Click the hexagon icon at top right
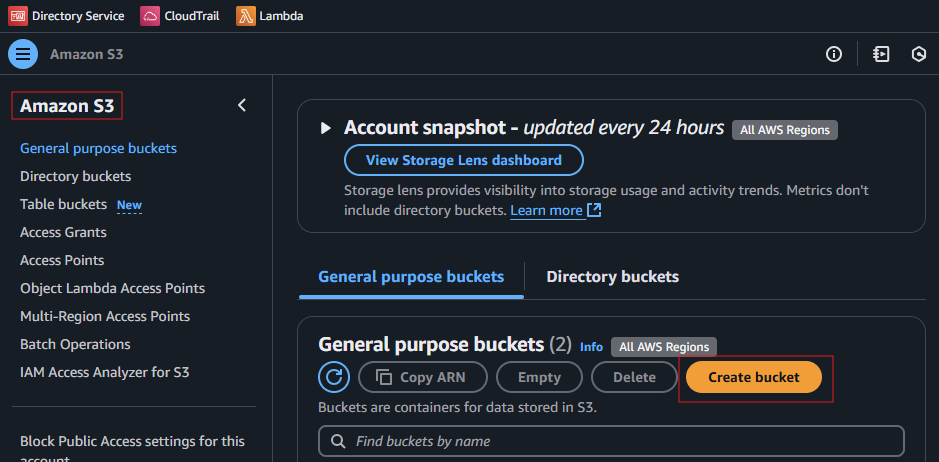This screenshot has height=462, width=939. point(919,55)
